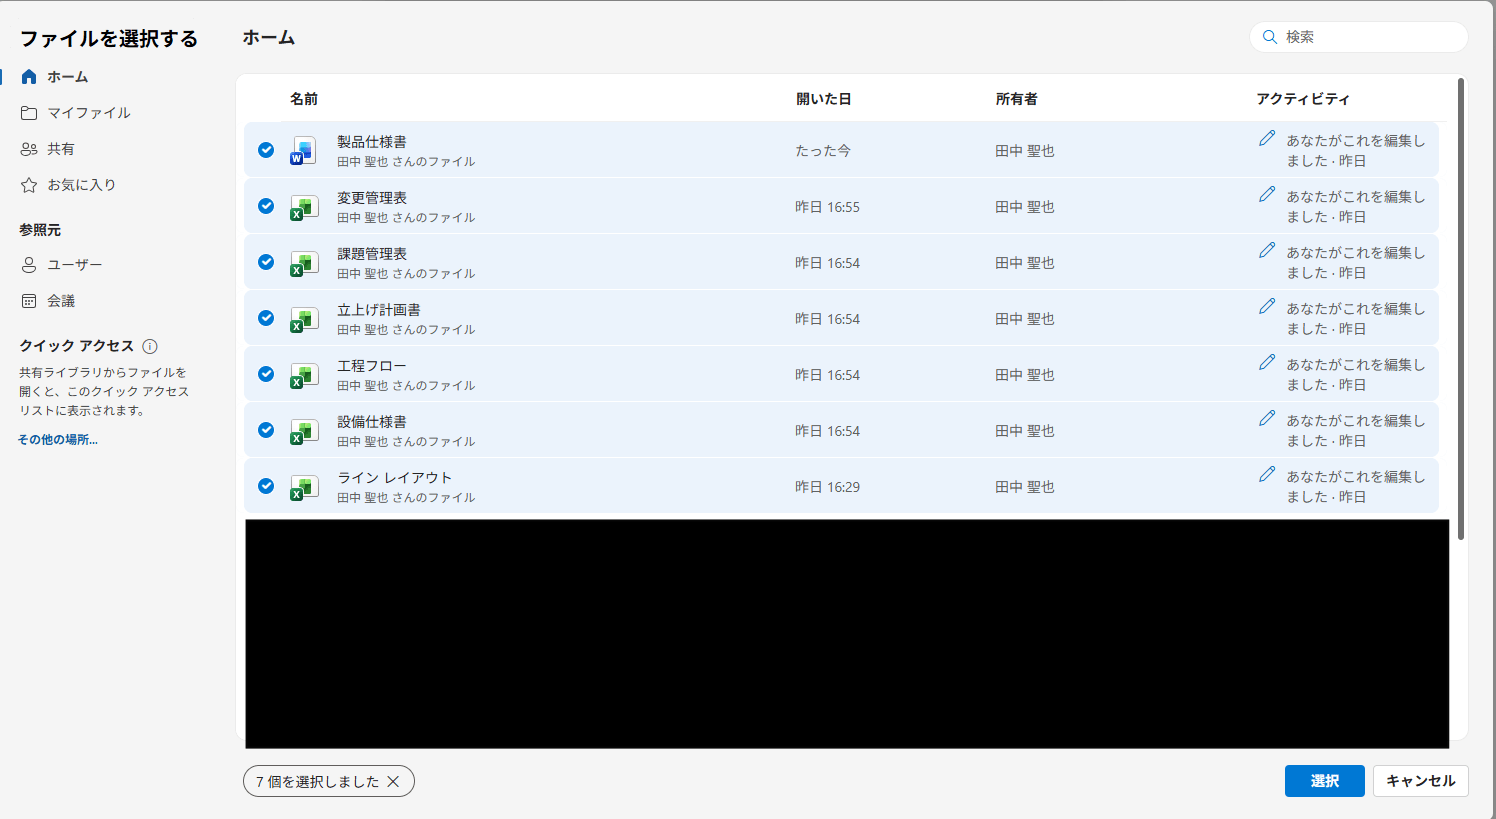This screenshot has height=819, width=1496.
Task: Click the 所有者 column header
Action: [x=1016, y=99]
